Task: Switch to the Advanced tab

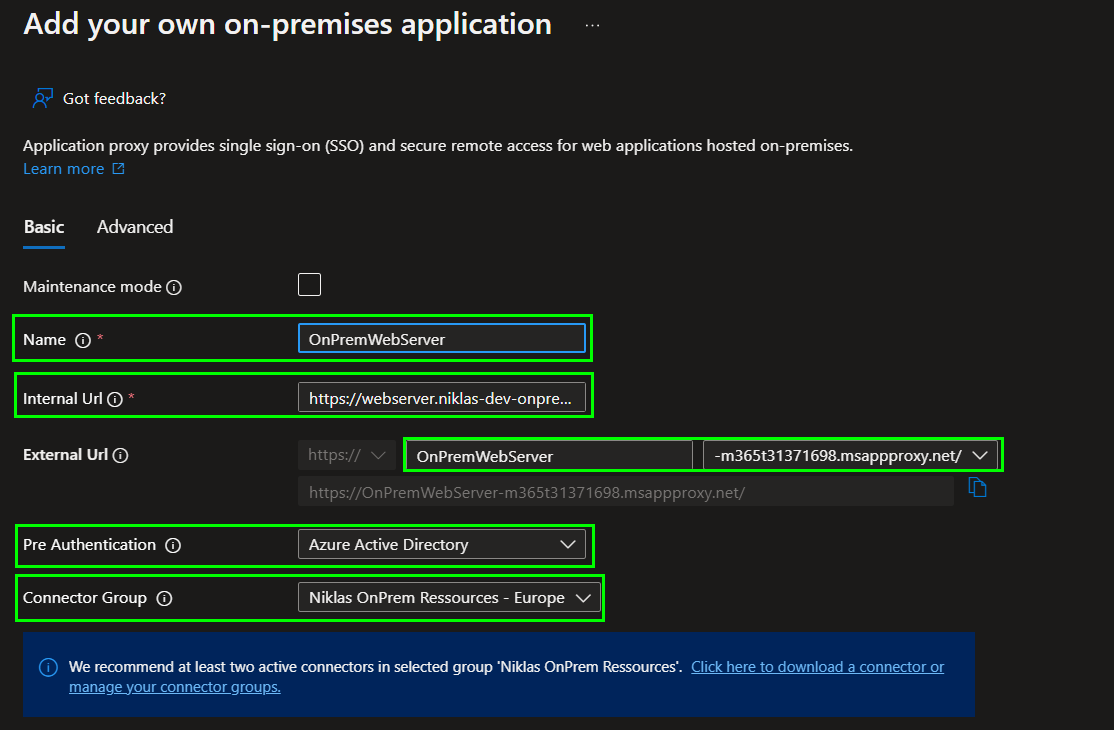Action: 135,227
